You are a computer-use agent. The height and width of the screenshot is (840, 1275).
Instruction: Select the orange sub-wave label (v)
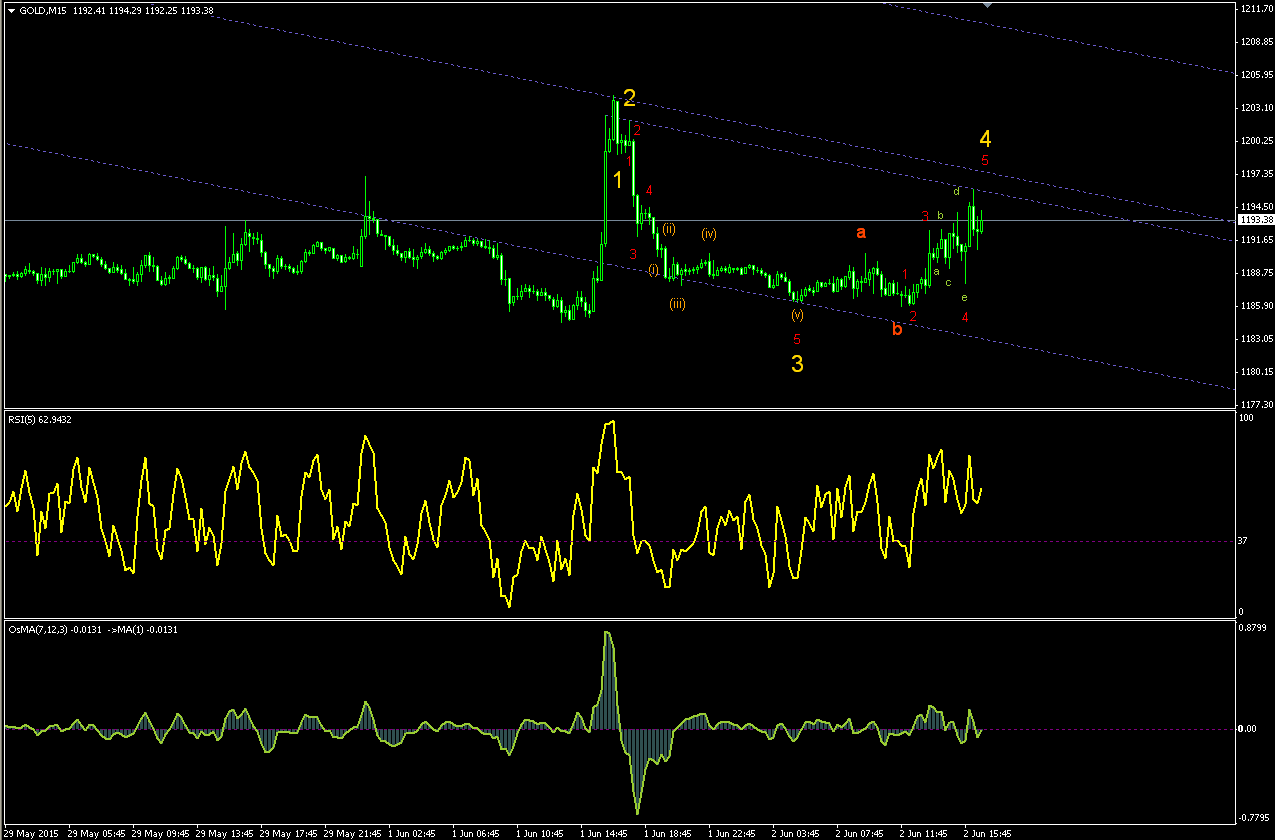click(x=796, y=314)
